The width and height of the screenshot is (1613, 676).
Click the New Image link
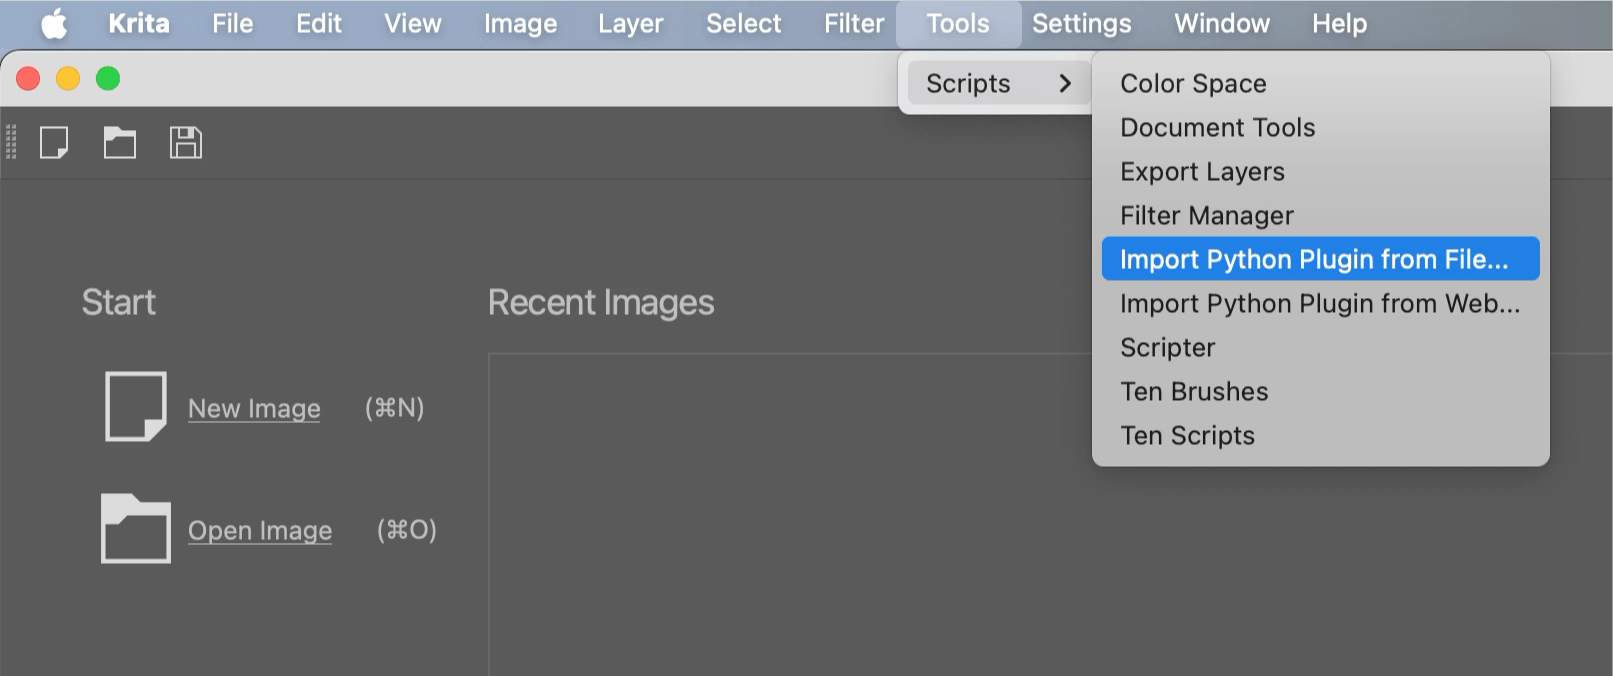[x=254, y=407]
